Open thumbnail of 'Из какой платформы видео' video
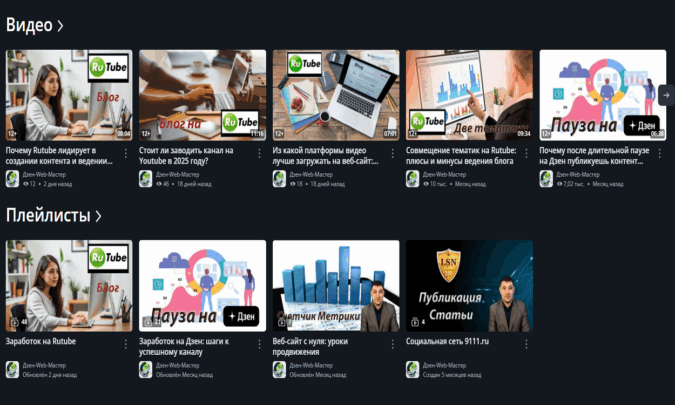The image size is (675, 405). 336,95
